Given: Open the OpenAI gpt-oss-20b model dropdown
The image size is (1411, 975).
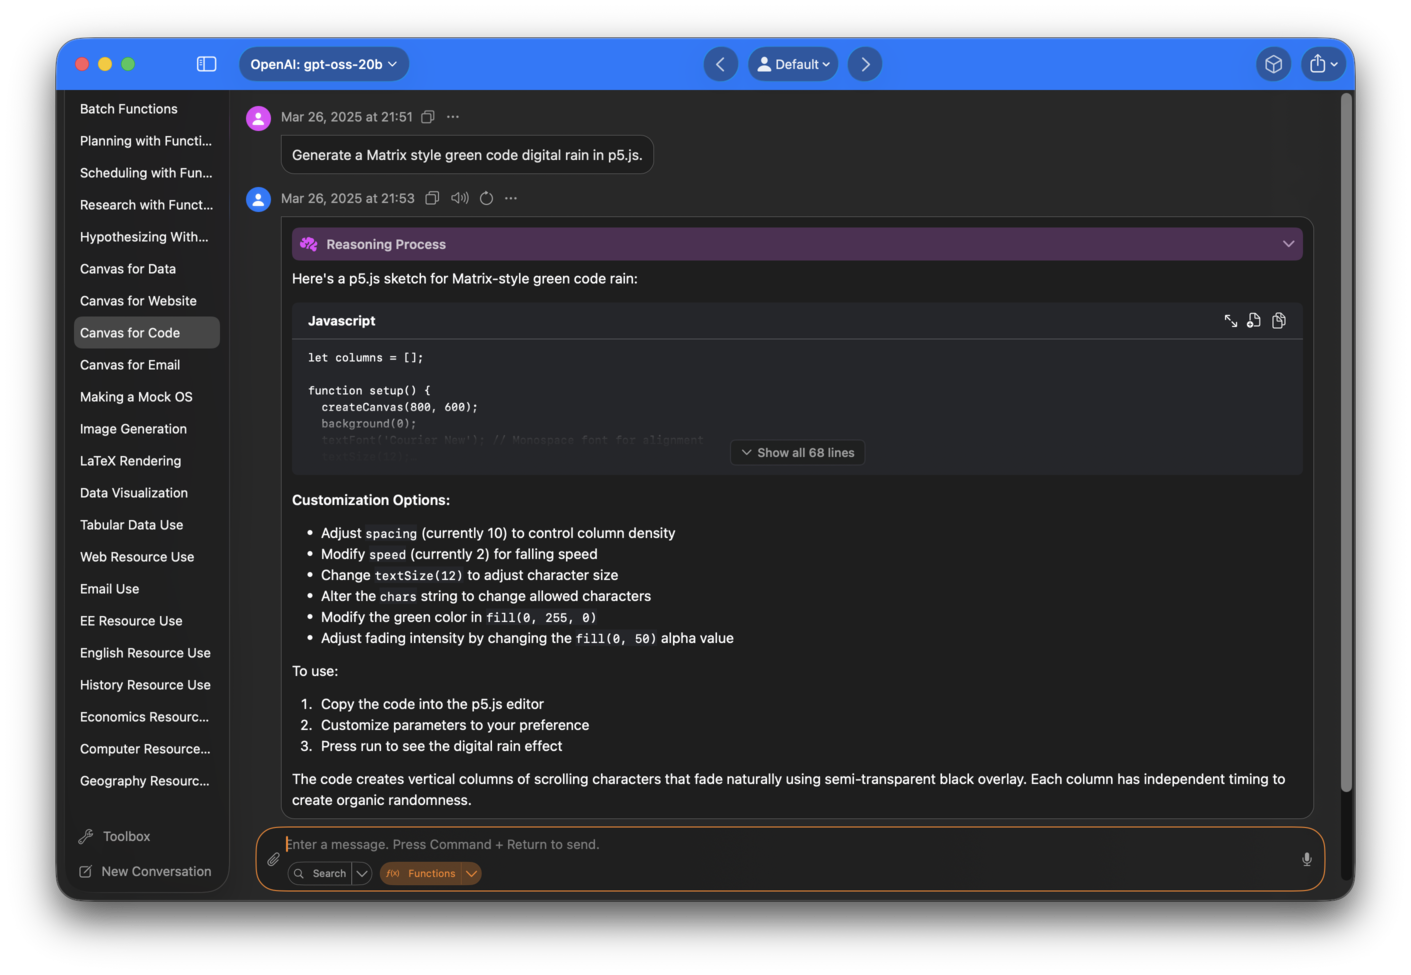Looking at the screenshot, I should tap(323, 64).
